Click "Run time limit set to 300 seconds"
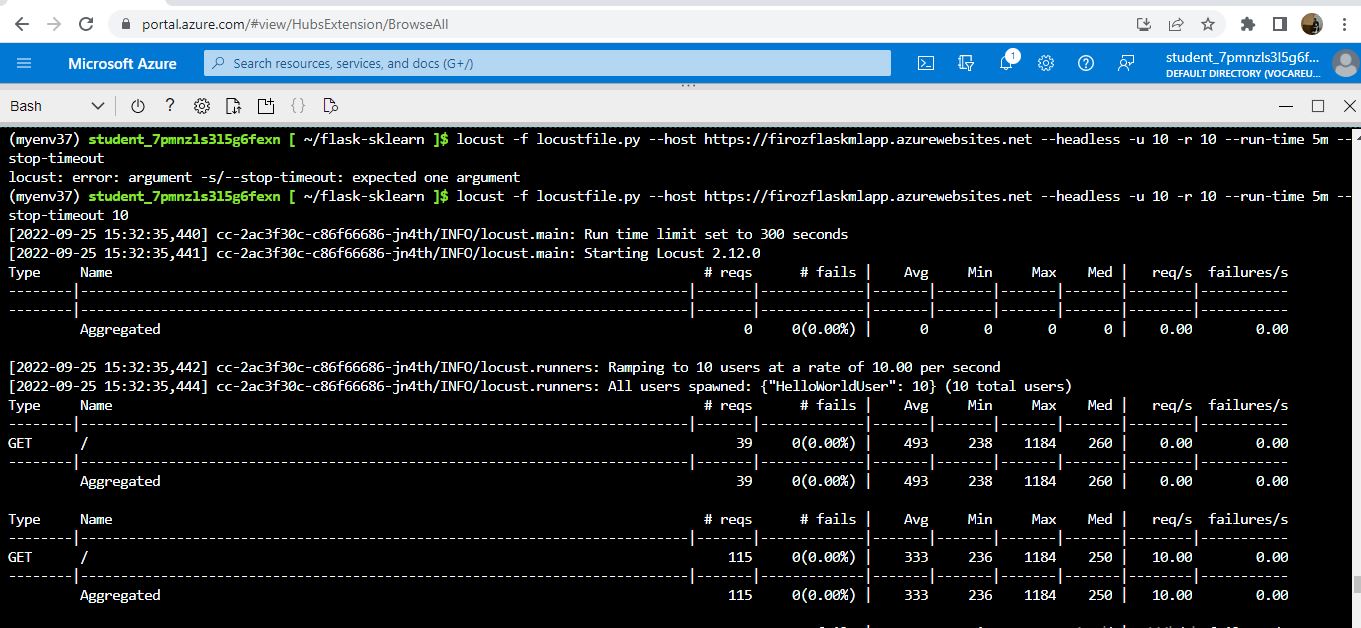The width and height of the screenshot is (1361, 628). coord(716,234)
